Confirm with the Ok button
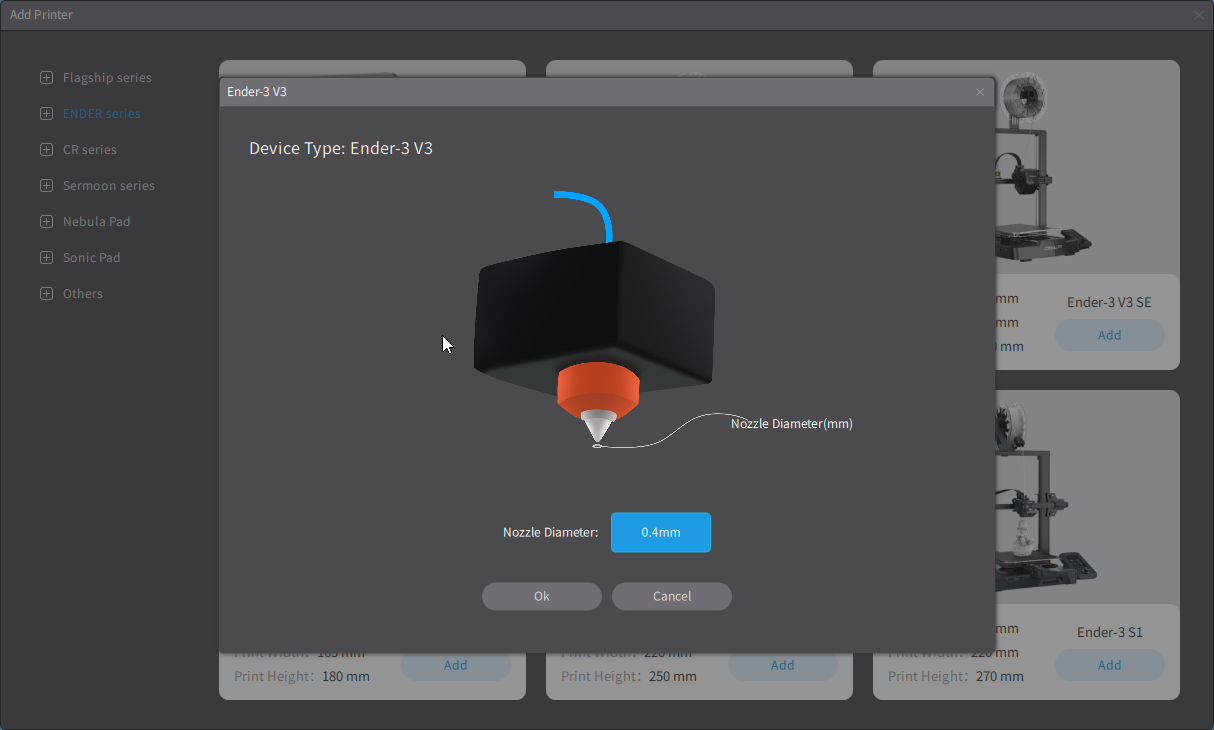1214x730 pixels. [542, 596]
